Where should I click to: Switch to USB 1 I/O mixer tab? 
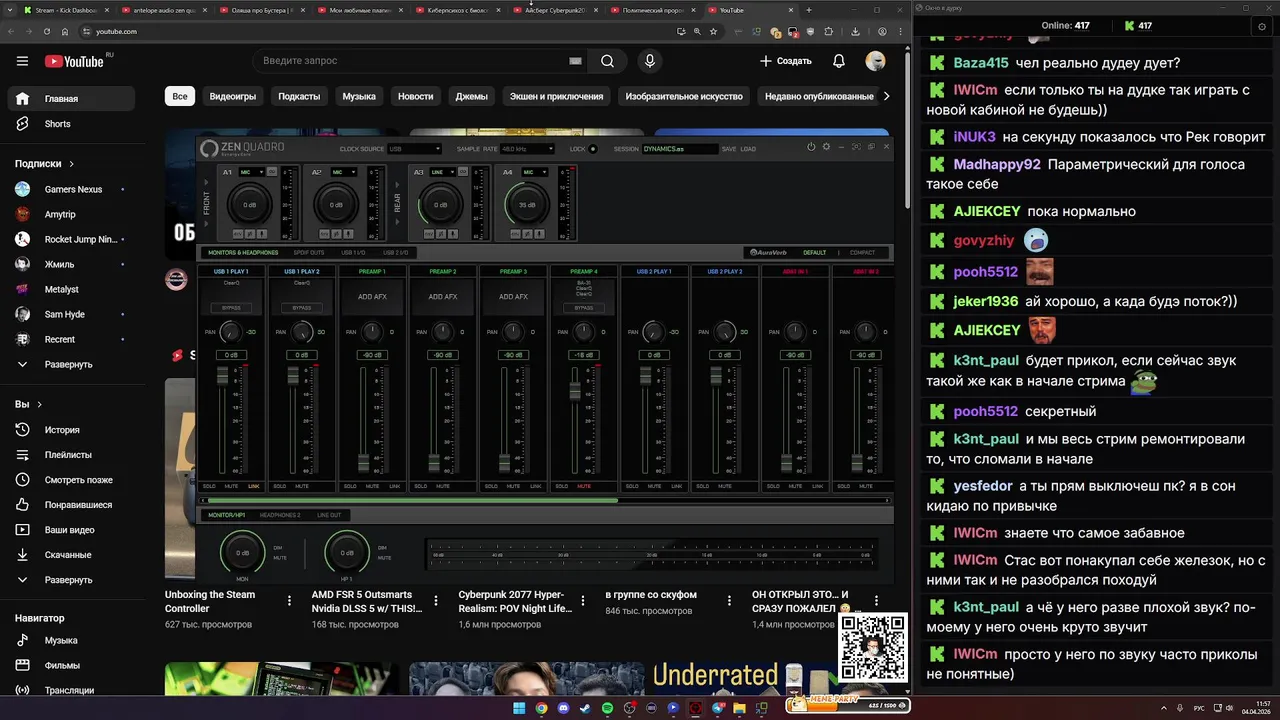tap(353, 252)
